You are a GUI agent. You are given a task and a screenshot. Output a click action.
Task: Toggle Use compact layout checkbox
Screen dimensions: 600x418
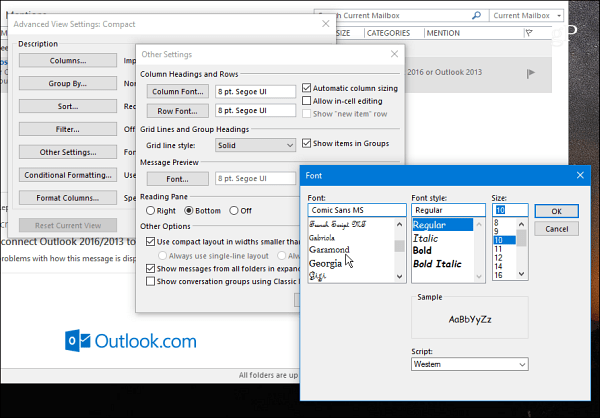150,242
